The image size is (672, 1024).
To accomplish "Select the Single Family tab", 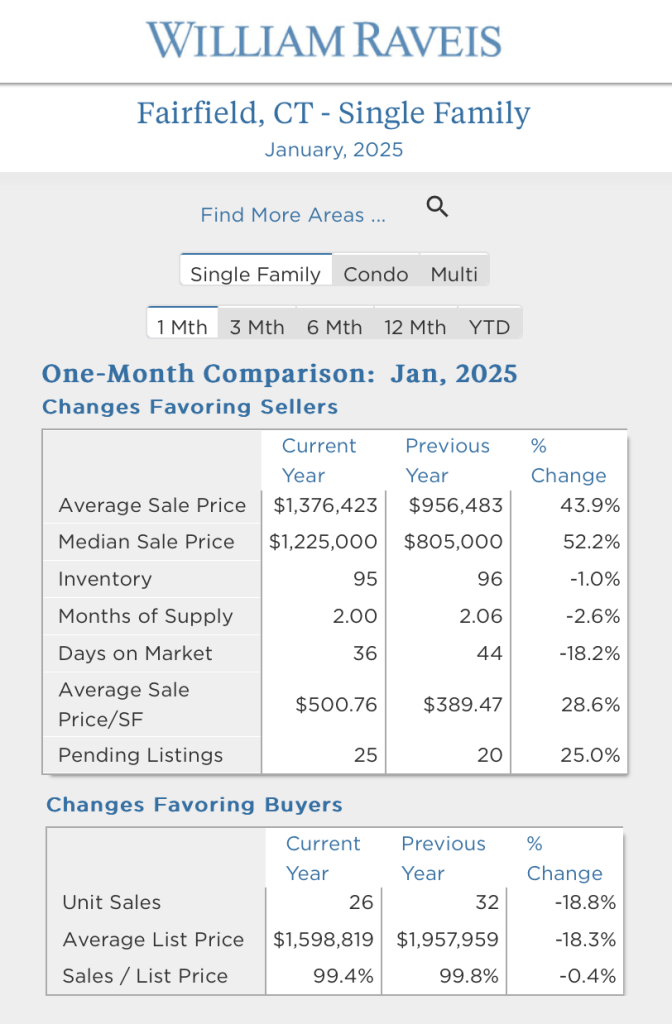I will click(x=255, y=274).
